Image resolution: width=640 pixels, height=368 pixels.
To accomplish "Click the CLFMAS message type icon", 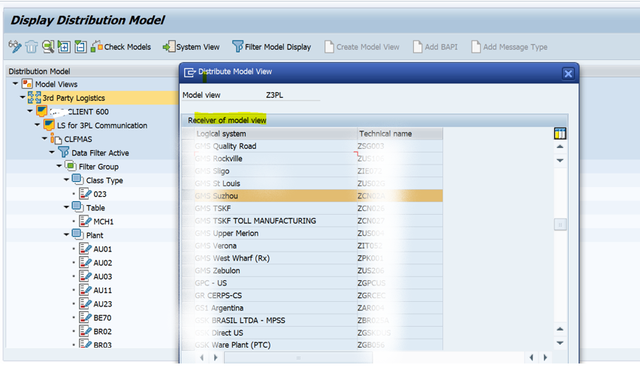I will click(x=56, y=139).
